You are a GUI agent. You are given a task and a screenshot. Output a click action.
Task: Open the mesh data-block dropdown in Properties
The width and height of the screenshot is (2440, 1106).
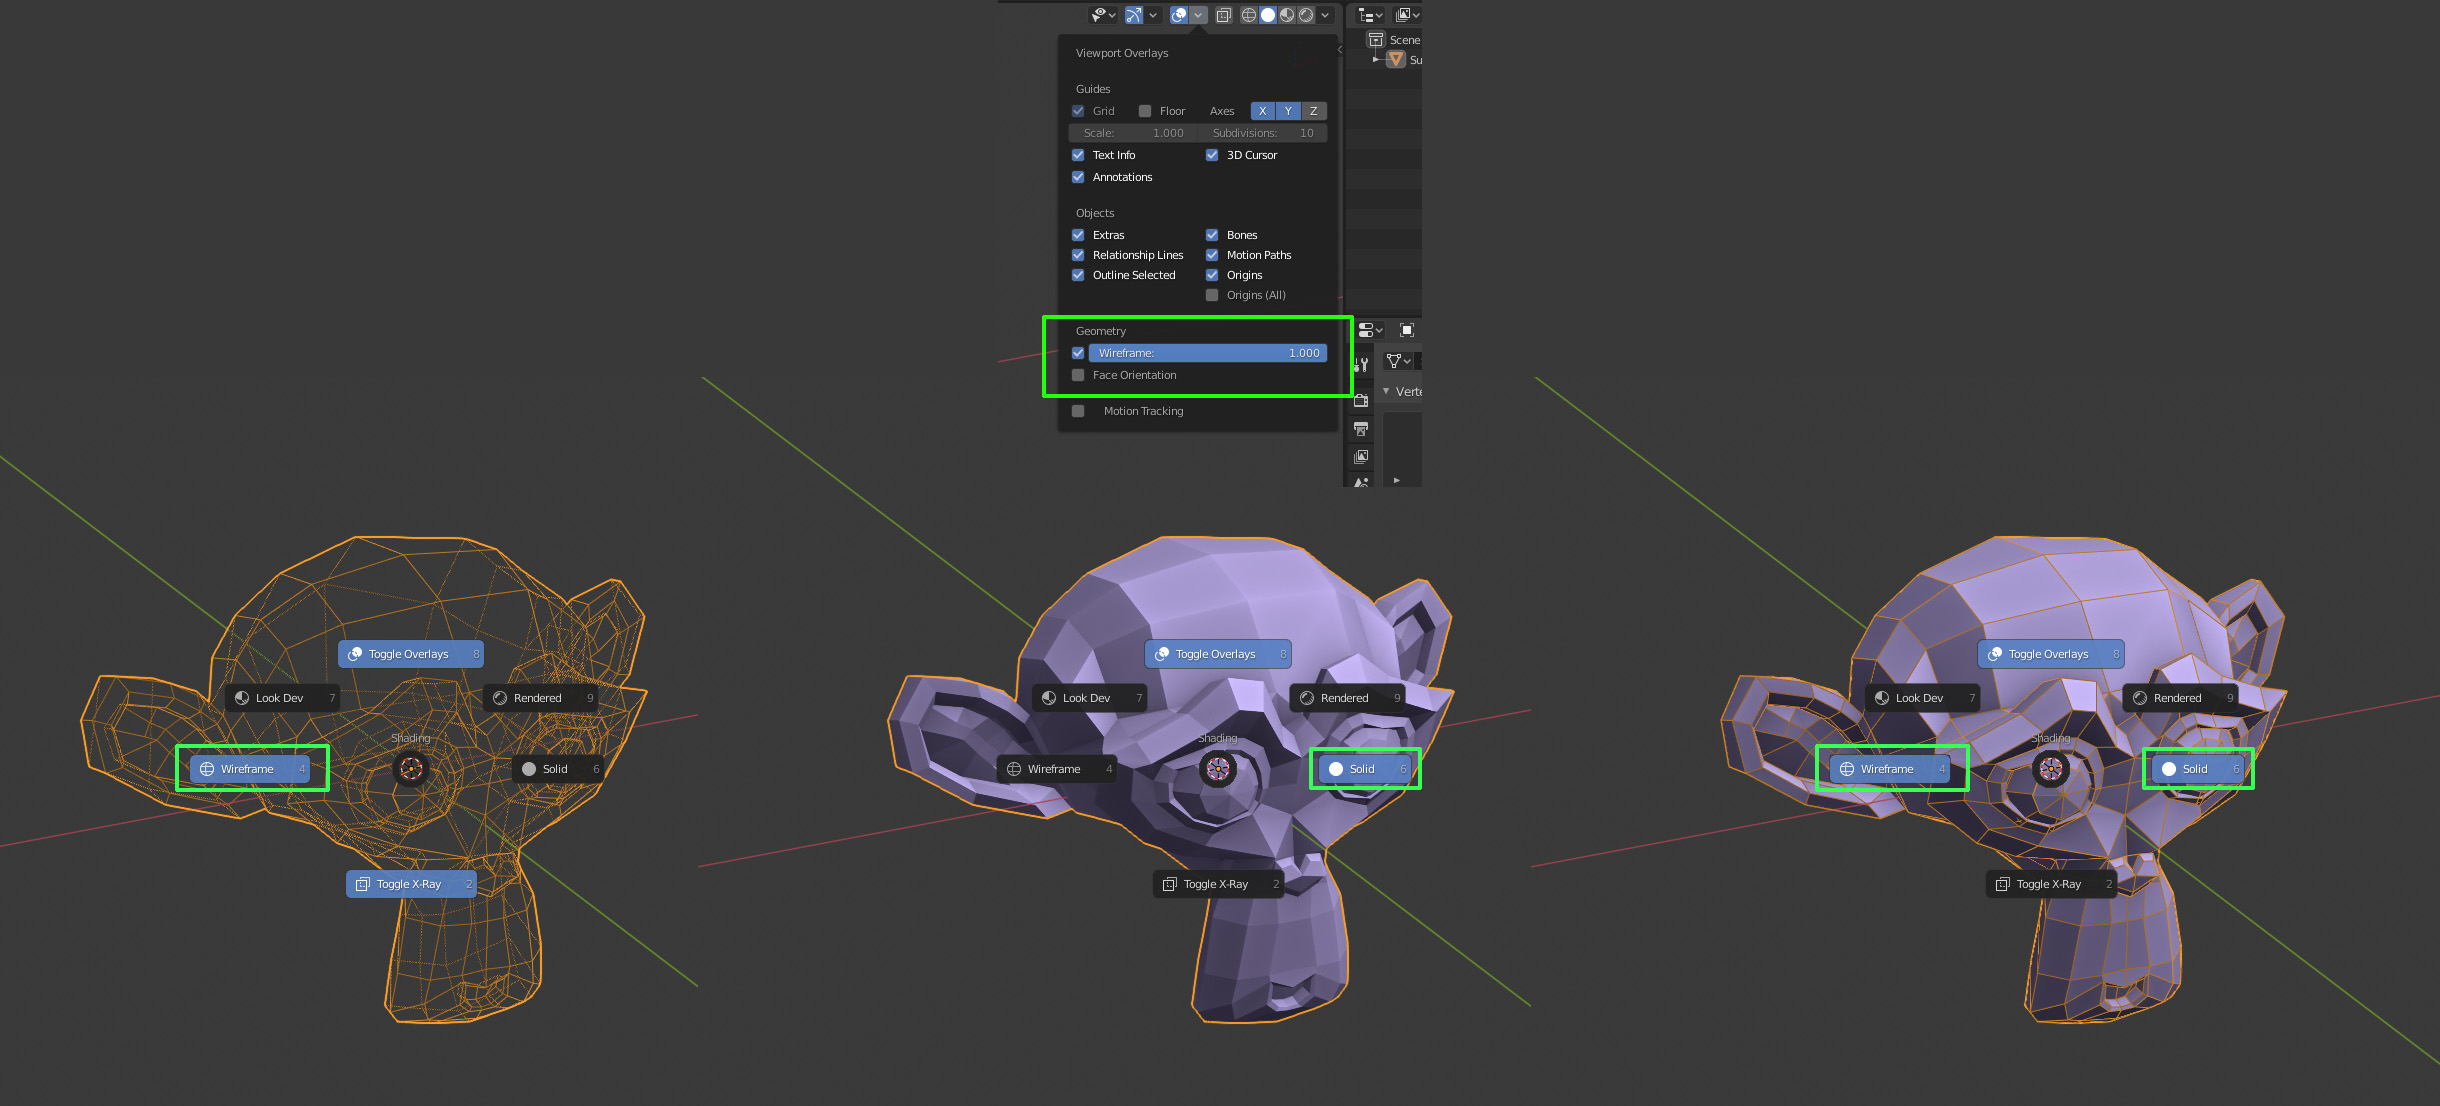[x=1398, y=360]
